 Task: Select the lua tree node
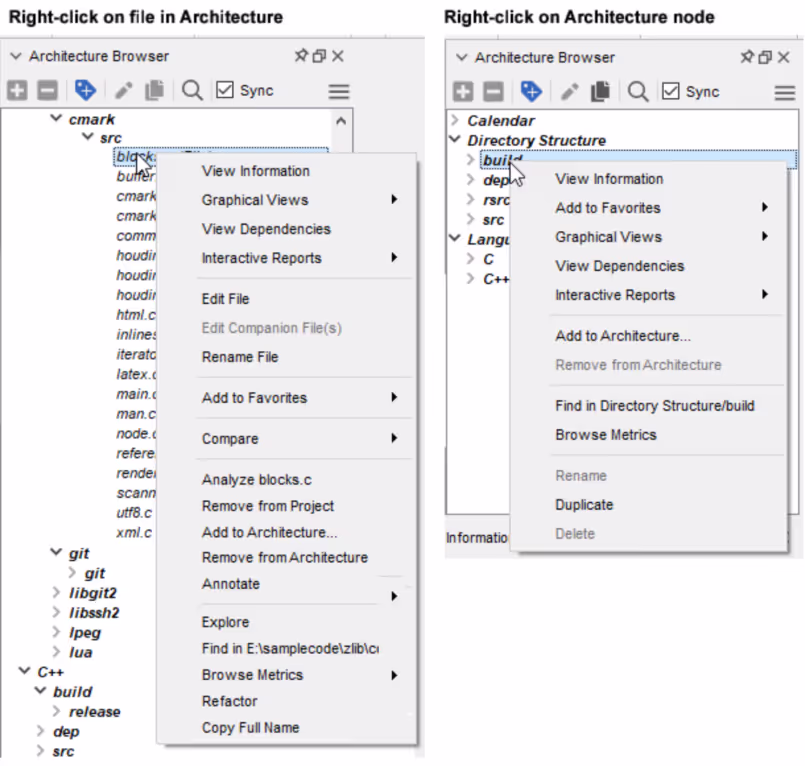(81, 652)
